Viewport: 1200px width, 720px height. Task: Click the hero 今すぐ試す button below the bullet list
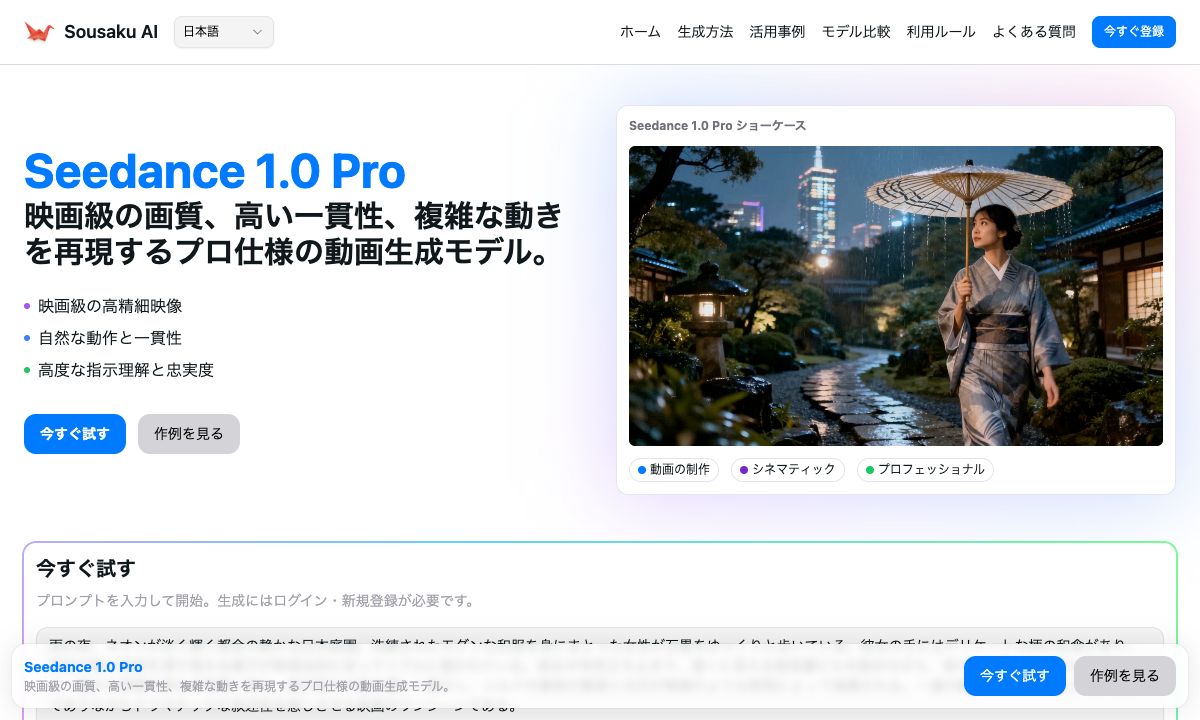pos(75,434)
